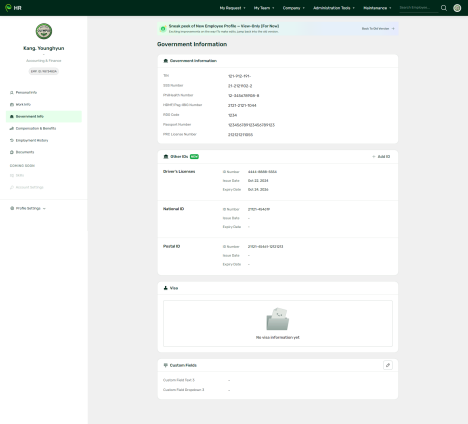Click the employee ID badge
This screenshot has height=424, width=468.
point(44,71)
